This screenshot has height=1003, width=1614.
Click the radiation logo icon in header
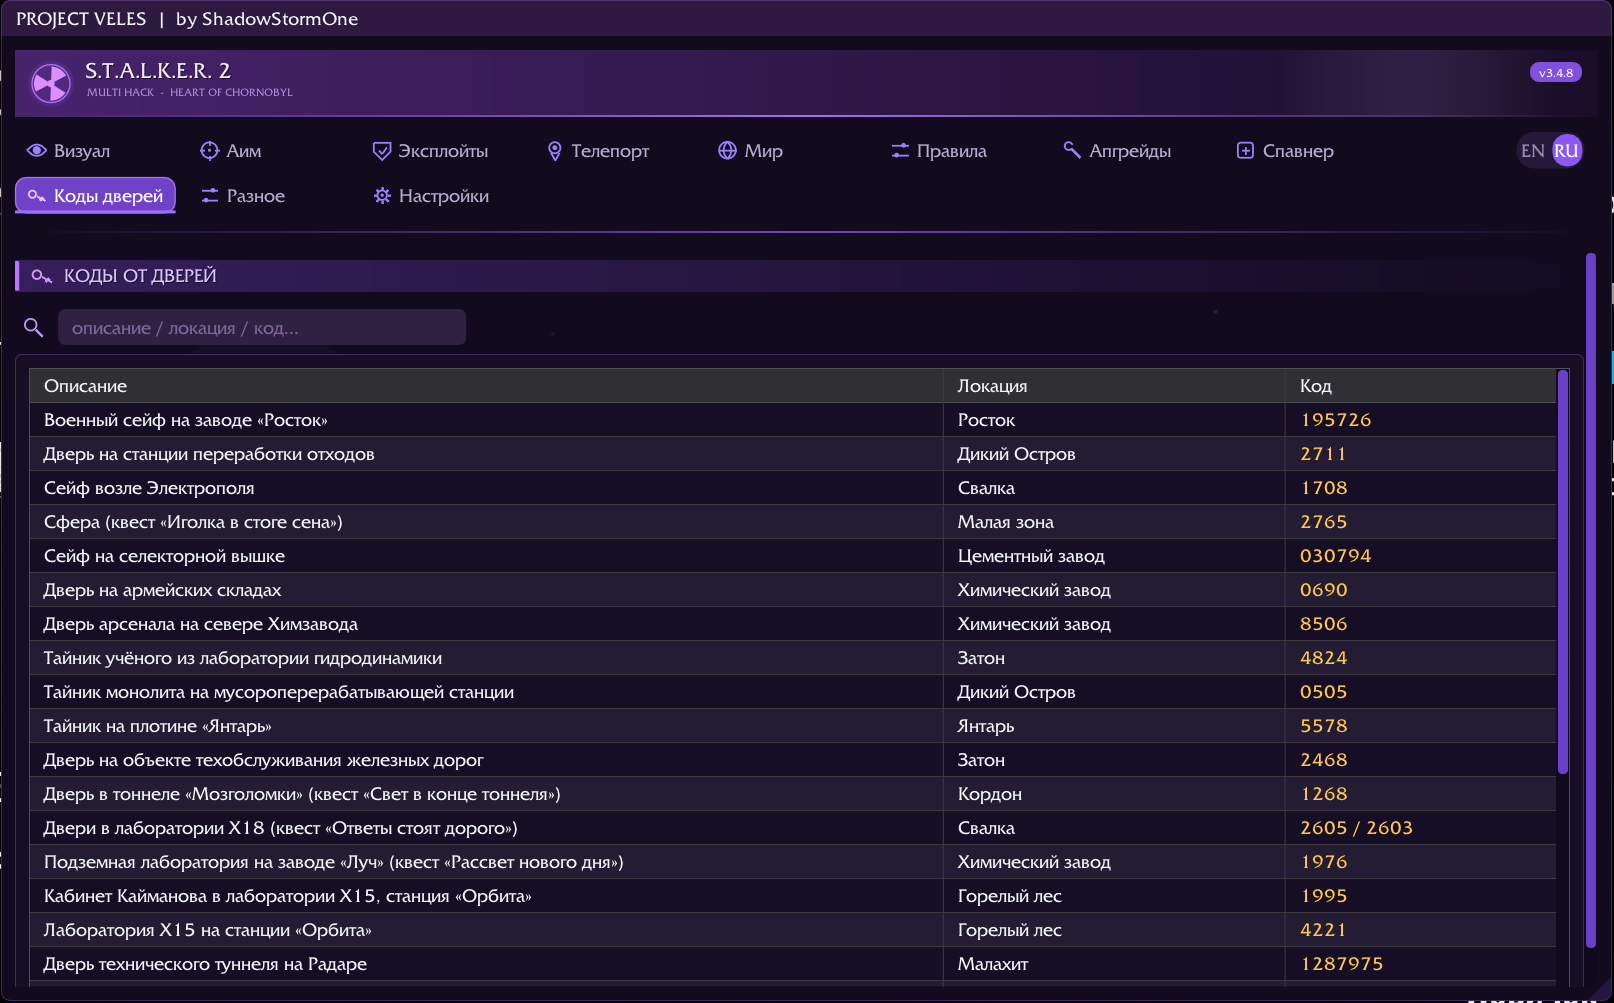(x=50, y=83)
